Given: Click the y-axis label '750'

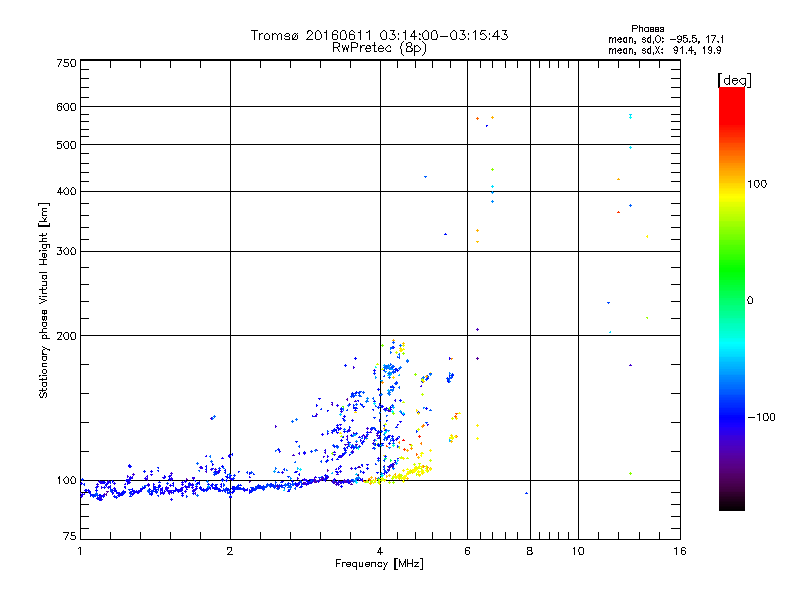Looking at the screenshot, I should coord(66,63).
